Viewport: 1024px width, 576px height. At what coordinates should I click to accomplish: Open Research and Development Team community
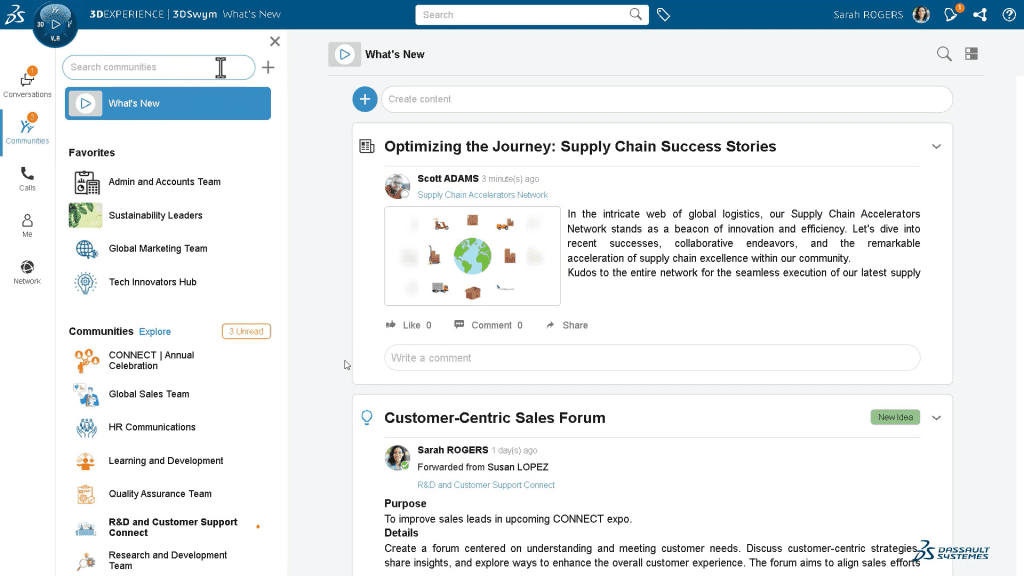[x=168, y=560]
